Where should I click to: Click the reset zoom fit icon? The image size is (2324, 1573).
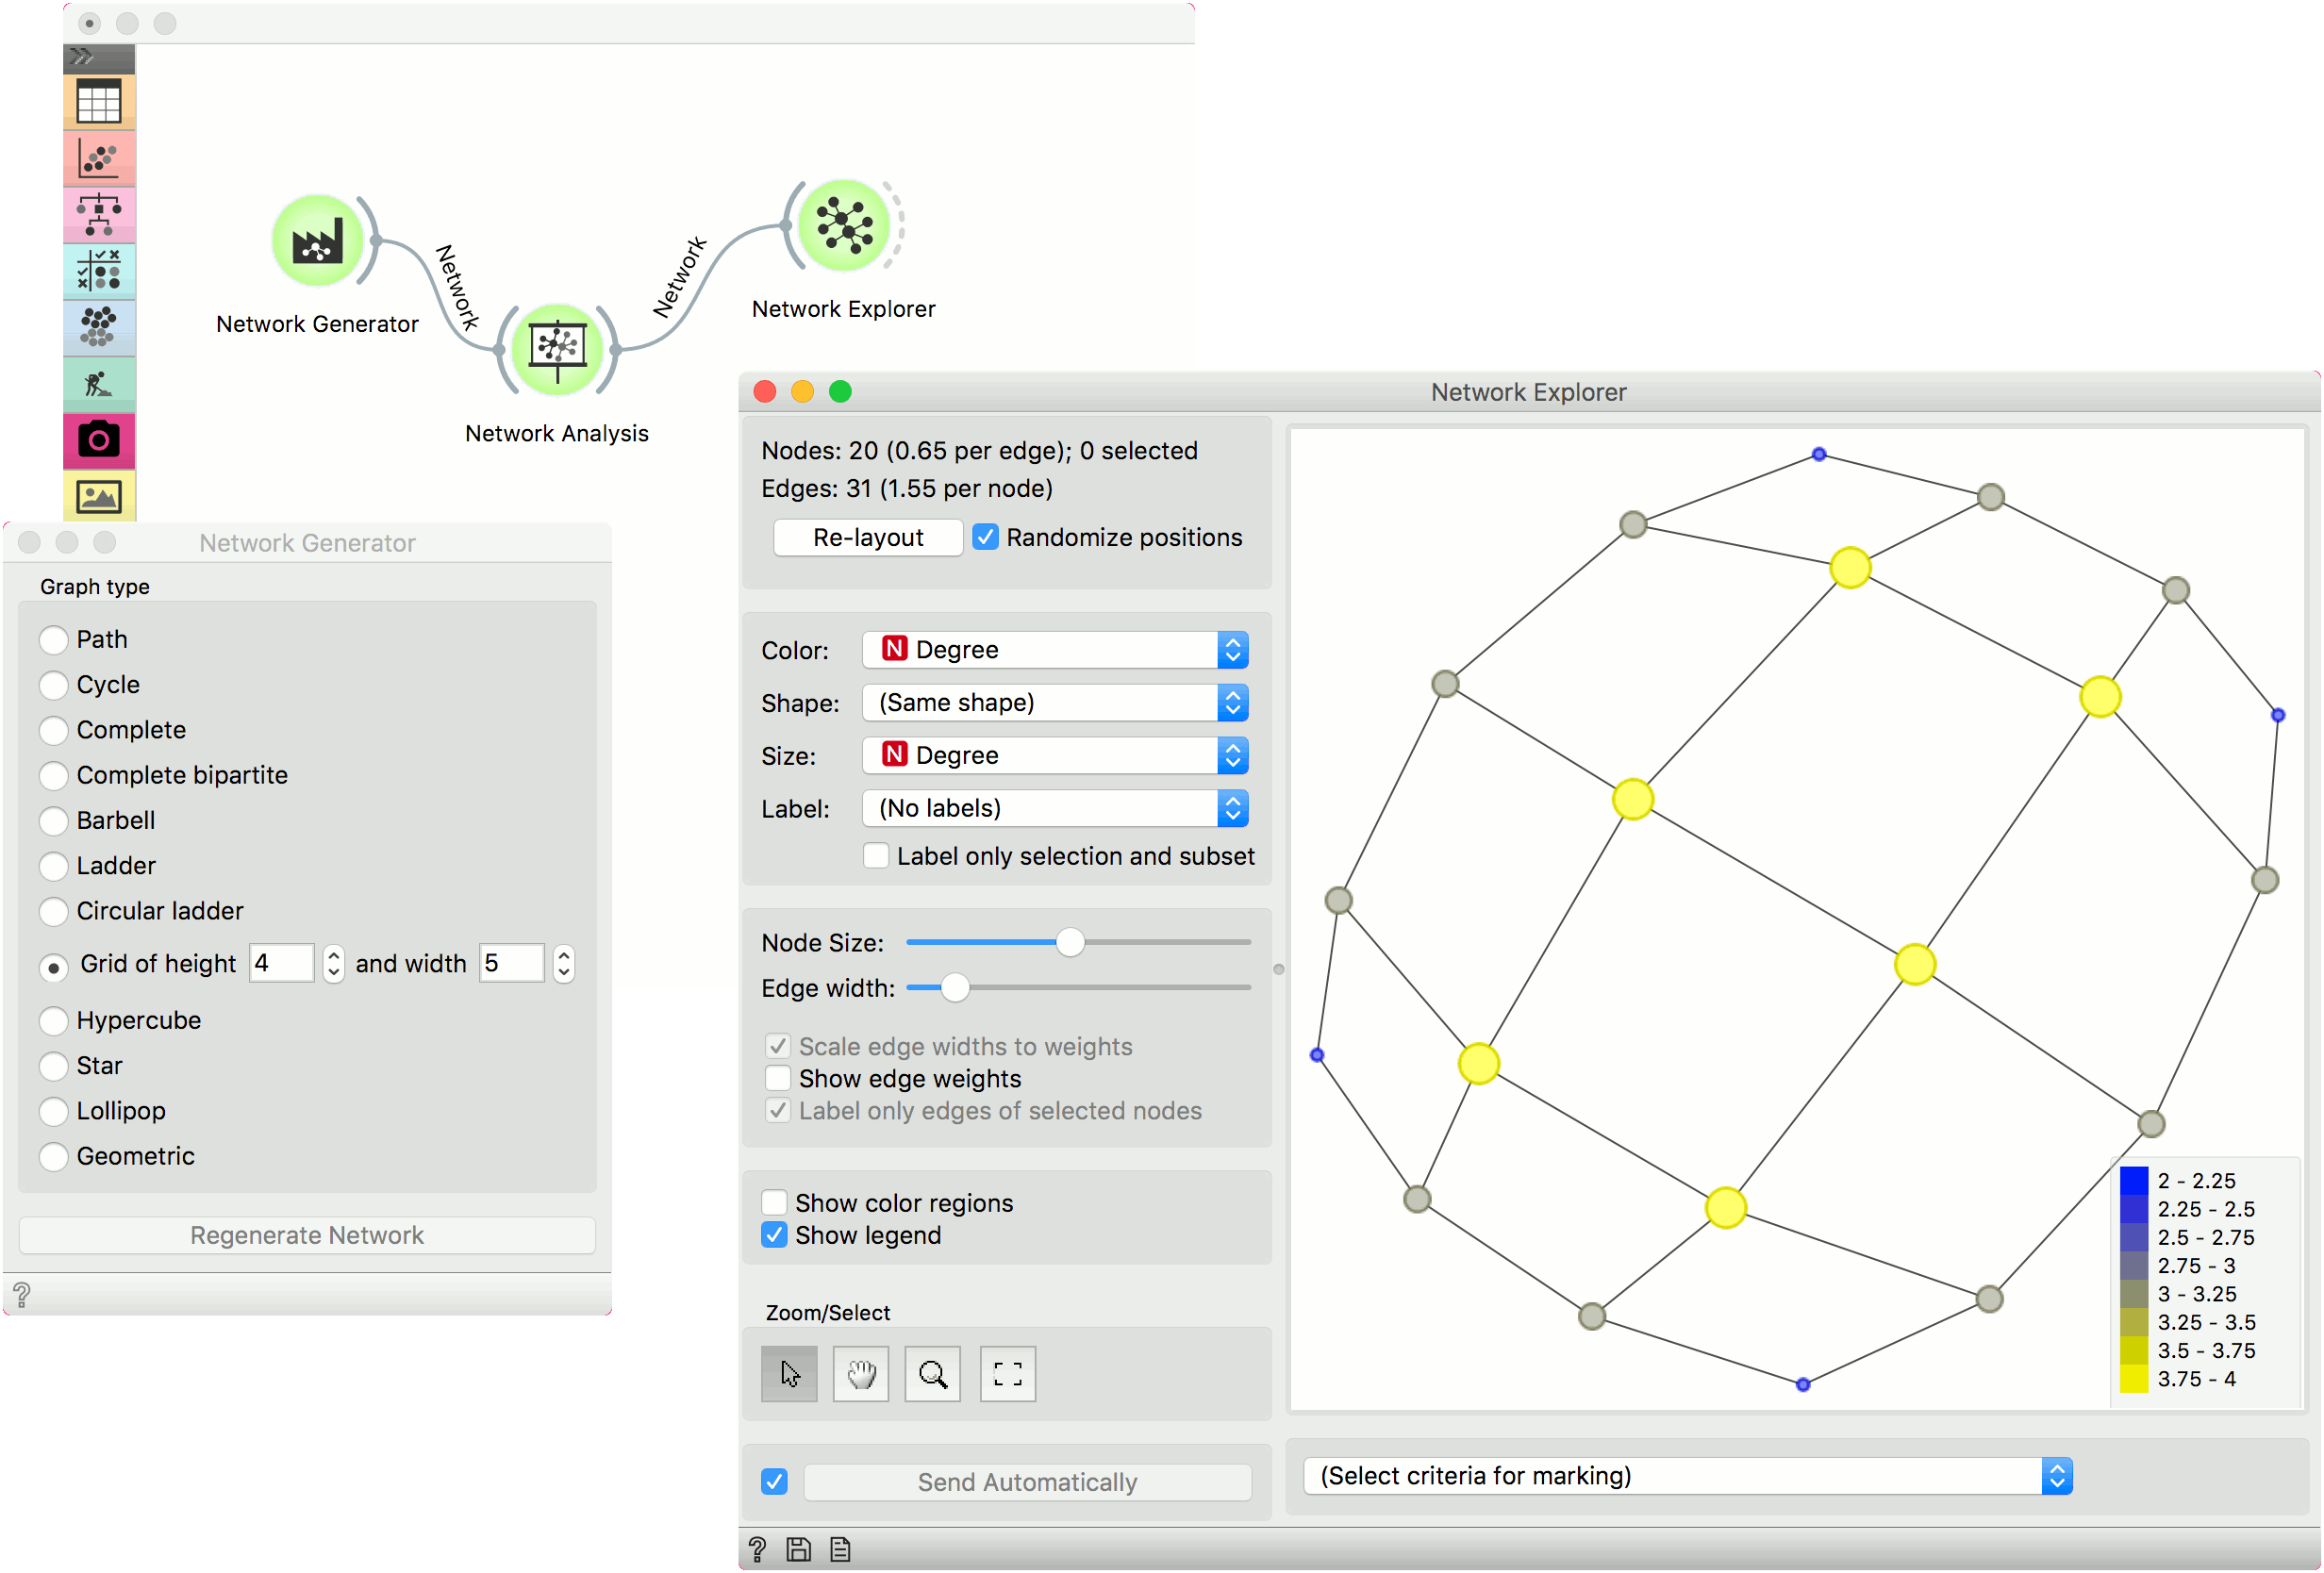tap(1007, 1374)
